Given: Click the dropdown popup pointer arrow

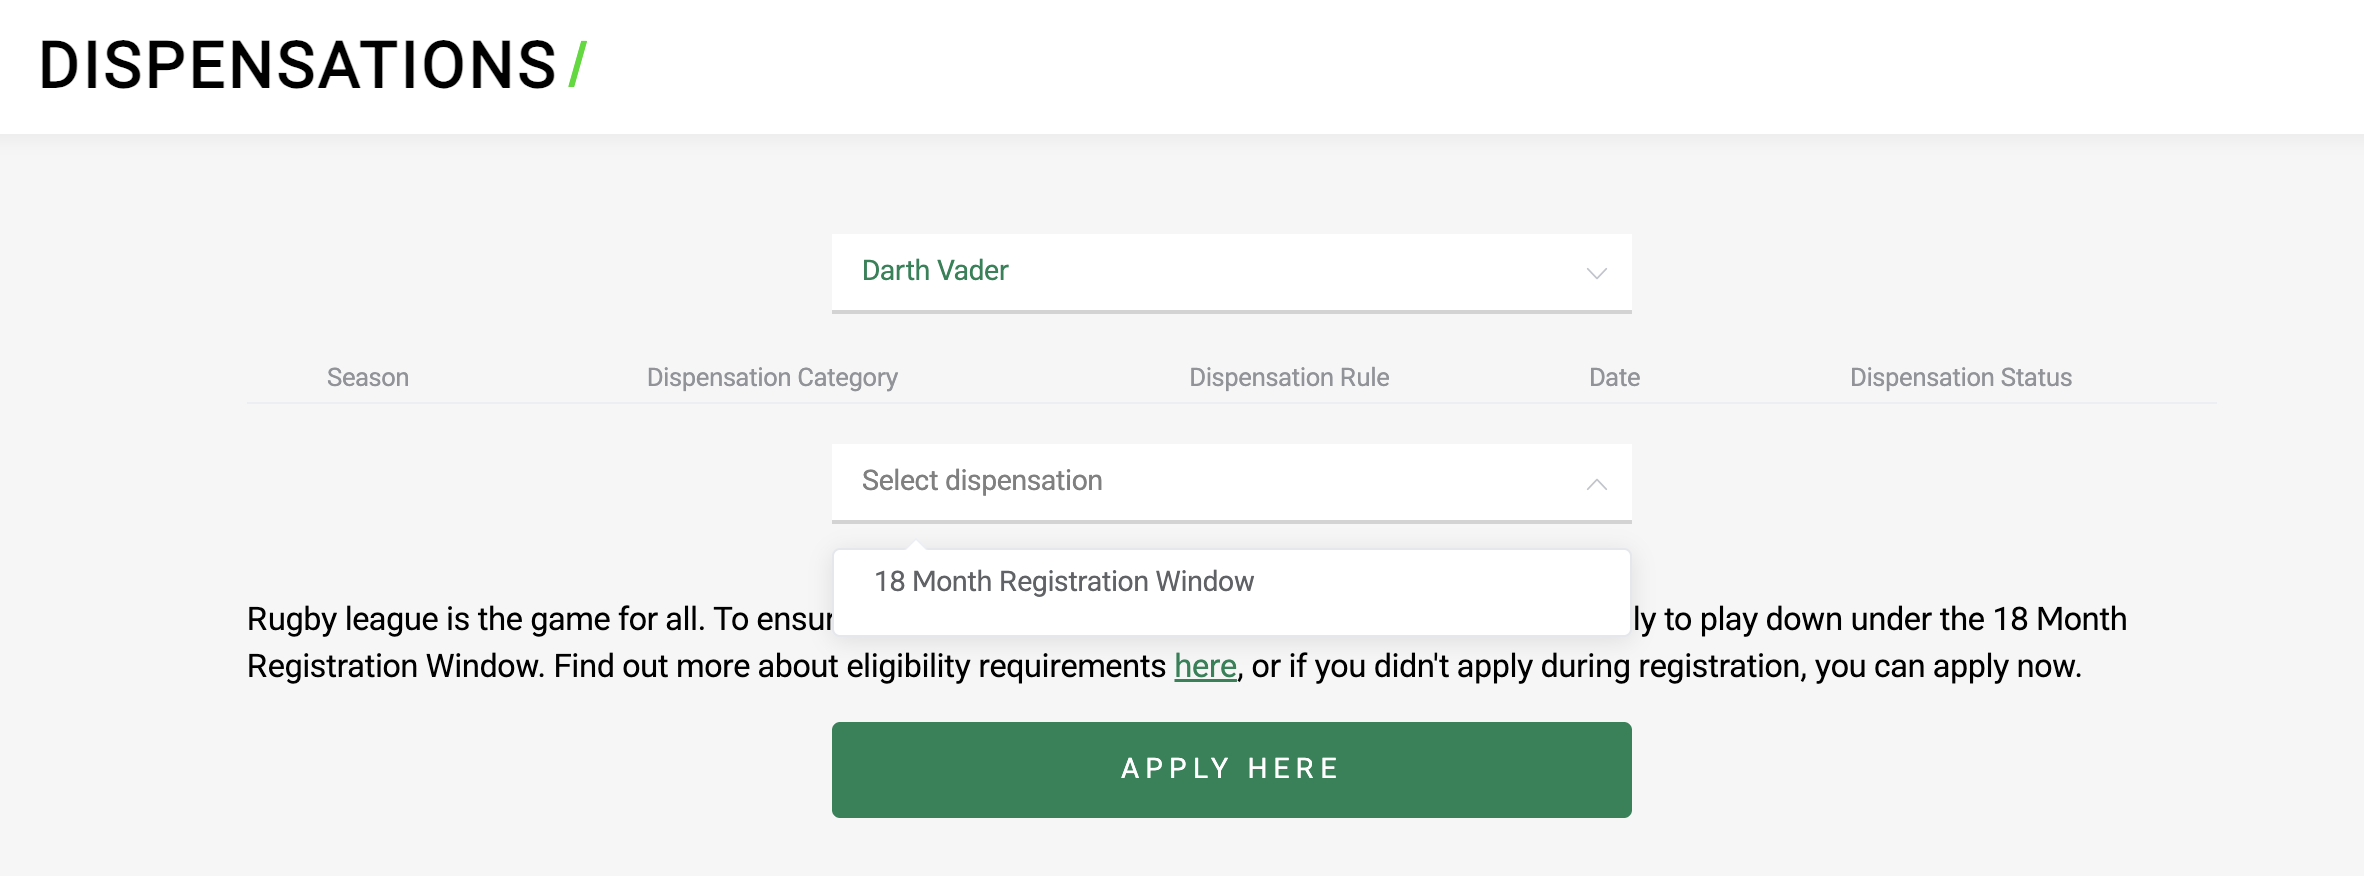Looking at the screenshot, I should coord(915,545).
